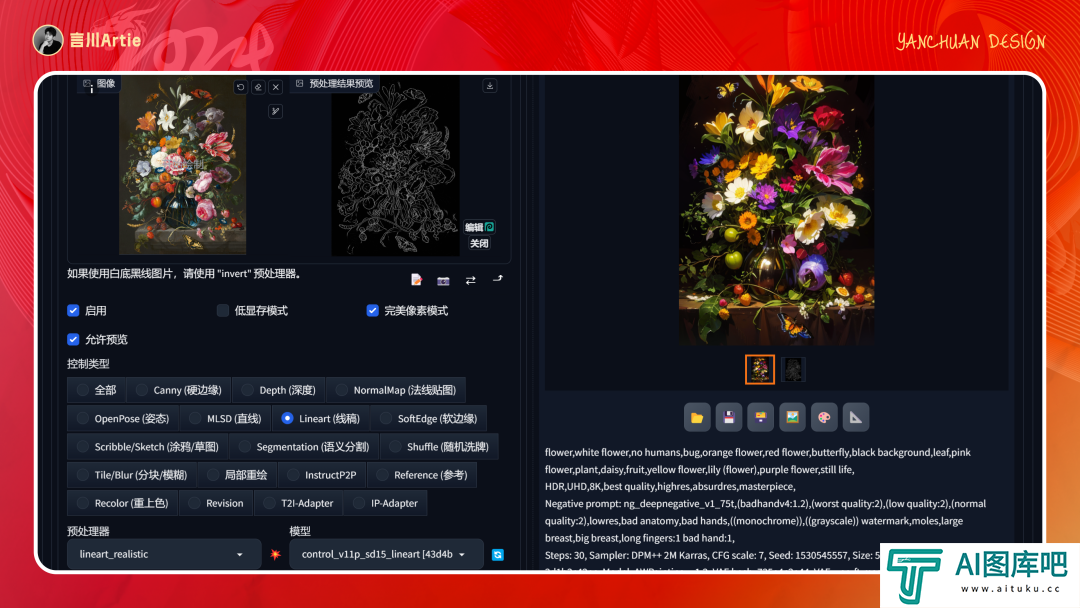Click the 言川Artie avatar picture
This screenshot has height=608, width=1080.
click(x=48, y=40)
